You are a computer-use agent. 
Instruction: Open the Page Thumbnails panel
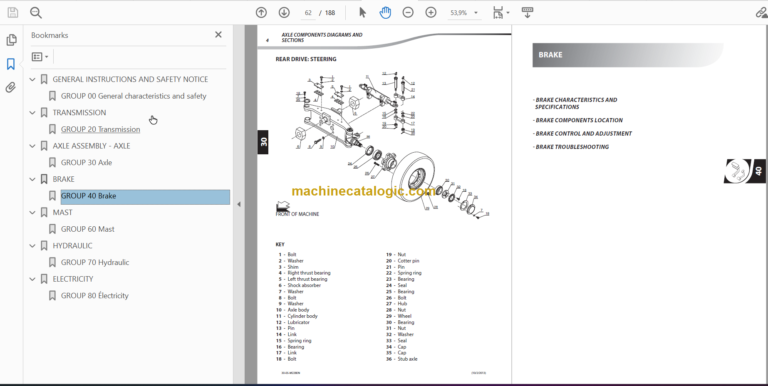(11, 40)
